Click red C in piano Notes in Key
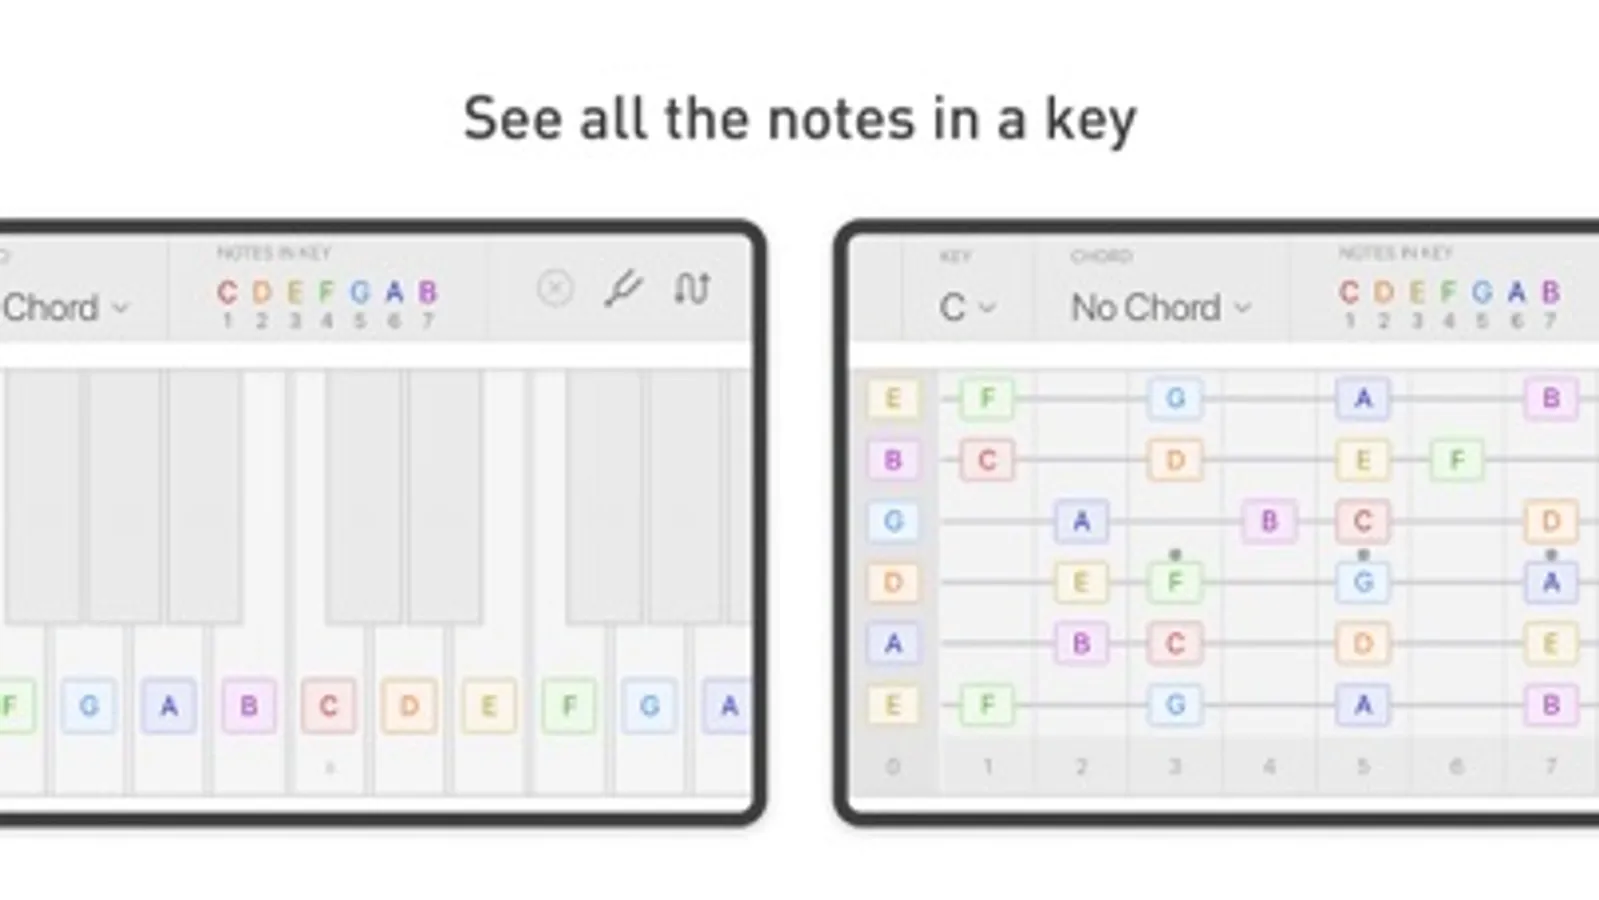Screen dimensions: 1599x900 tap(227, 293)
